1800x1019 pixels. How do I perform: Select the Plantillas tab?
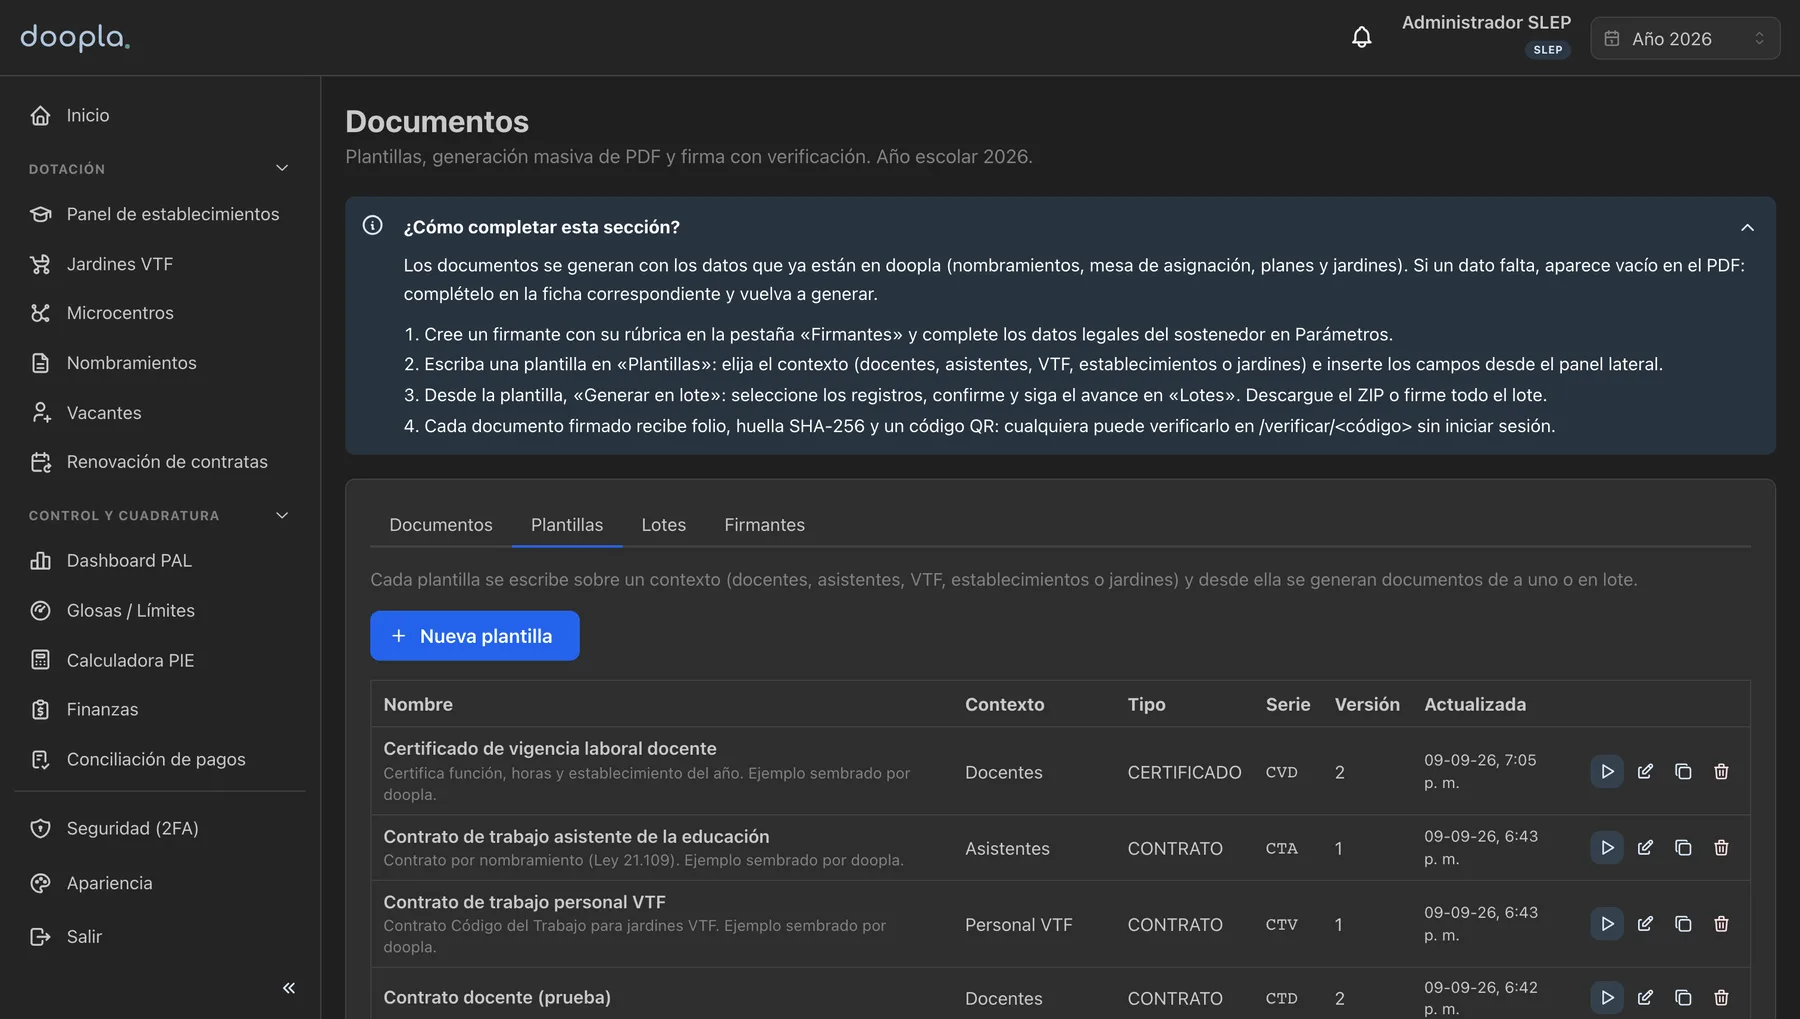click(x=567, y=525)
